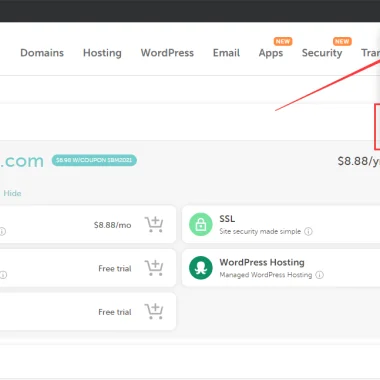Open the Security menu
This screenshot has height=380, width=380.
click(x=322, y=53)
